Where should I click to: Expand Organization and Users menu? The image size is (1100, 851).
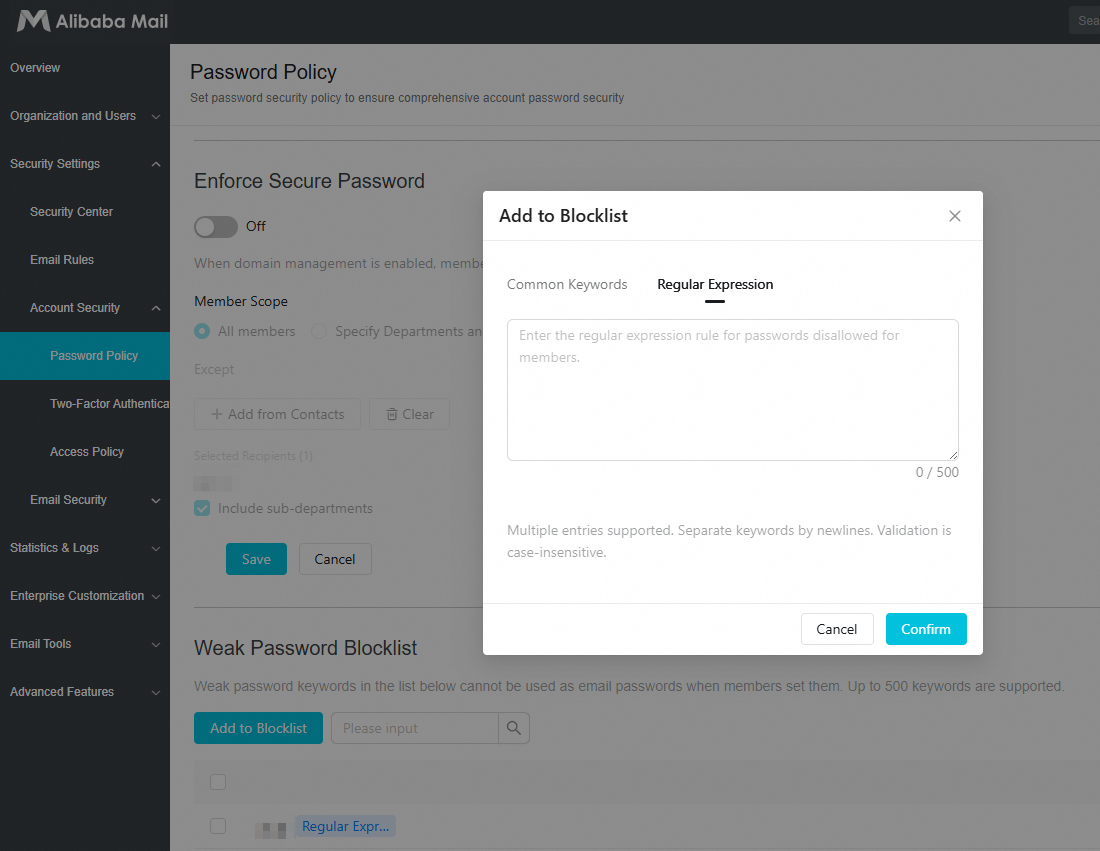tap(85, 116)
